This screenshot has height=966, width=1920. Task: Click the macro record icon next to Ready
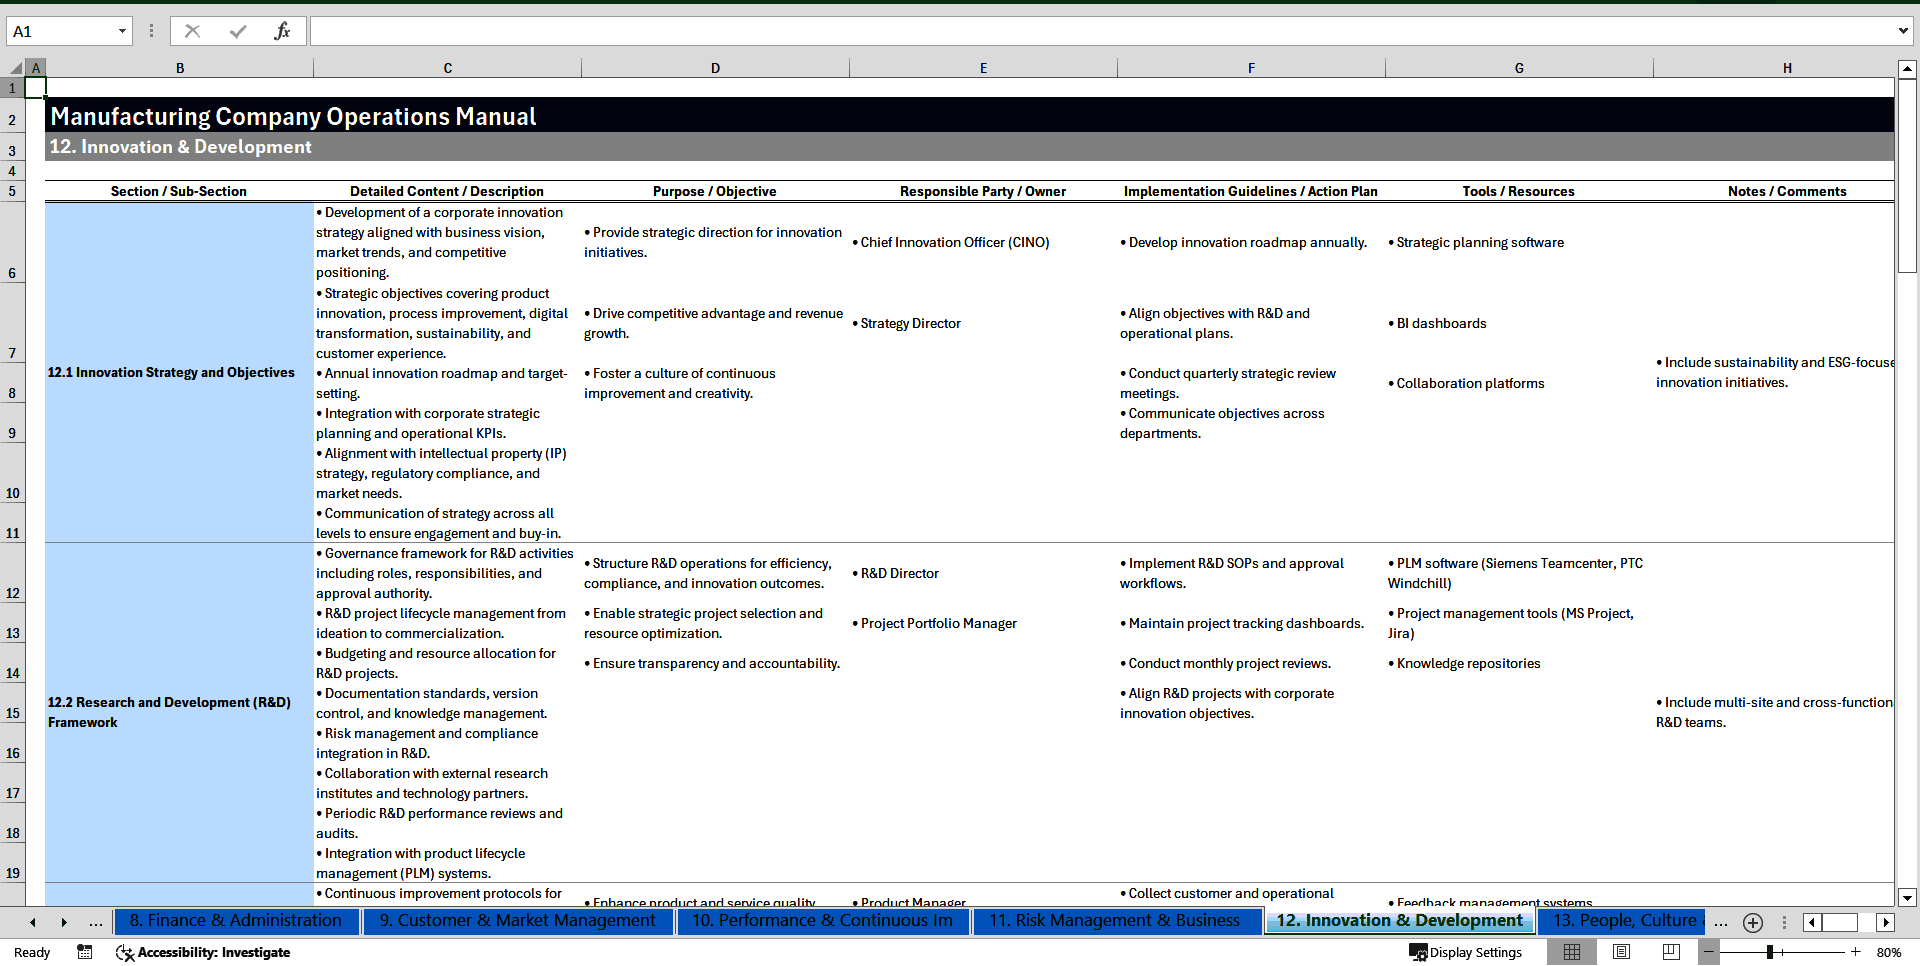point(85,952)
